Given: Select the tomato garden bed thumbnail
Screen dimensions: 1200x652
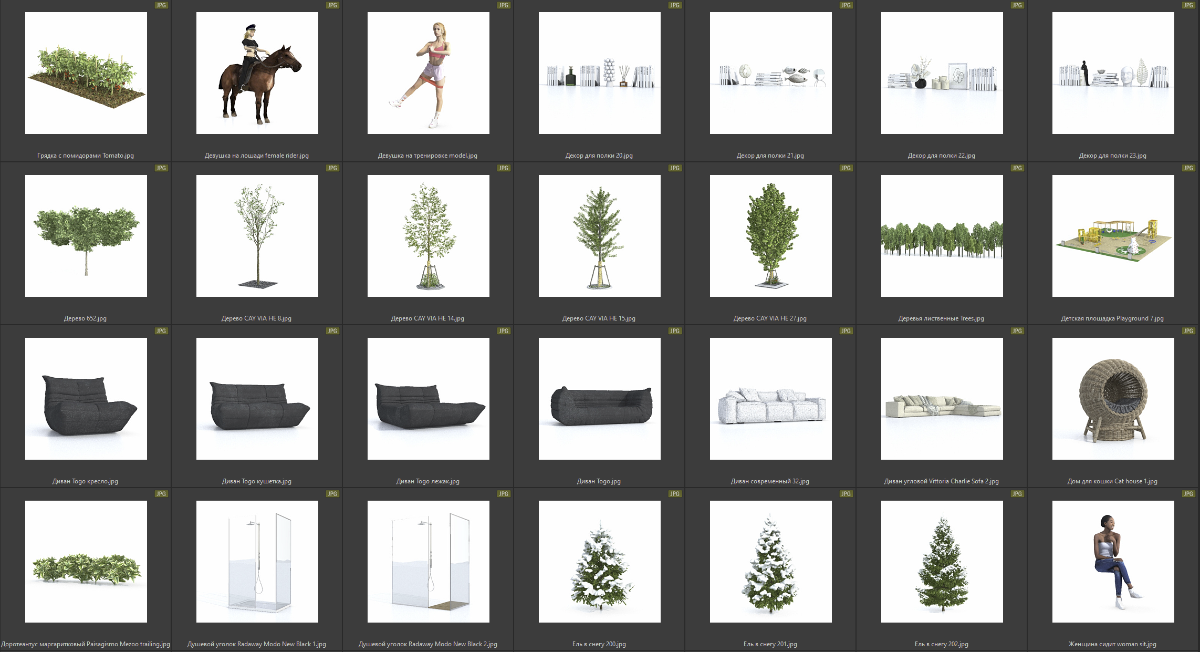Looking at the screenshot, I should tap(86, 76).
